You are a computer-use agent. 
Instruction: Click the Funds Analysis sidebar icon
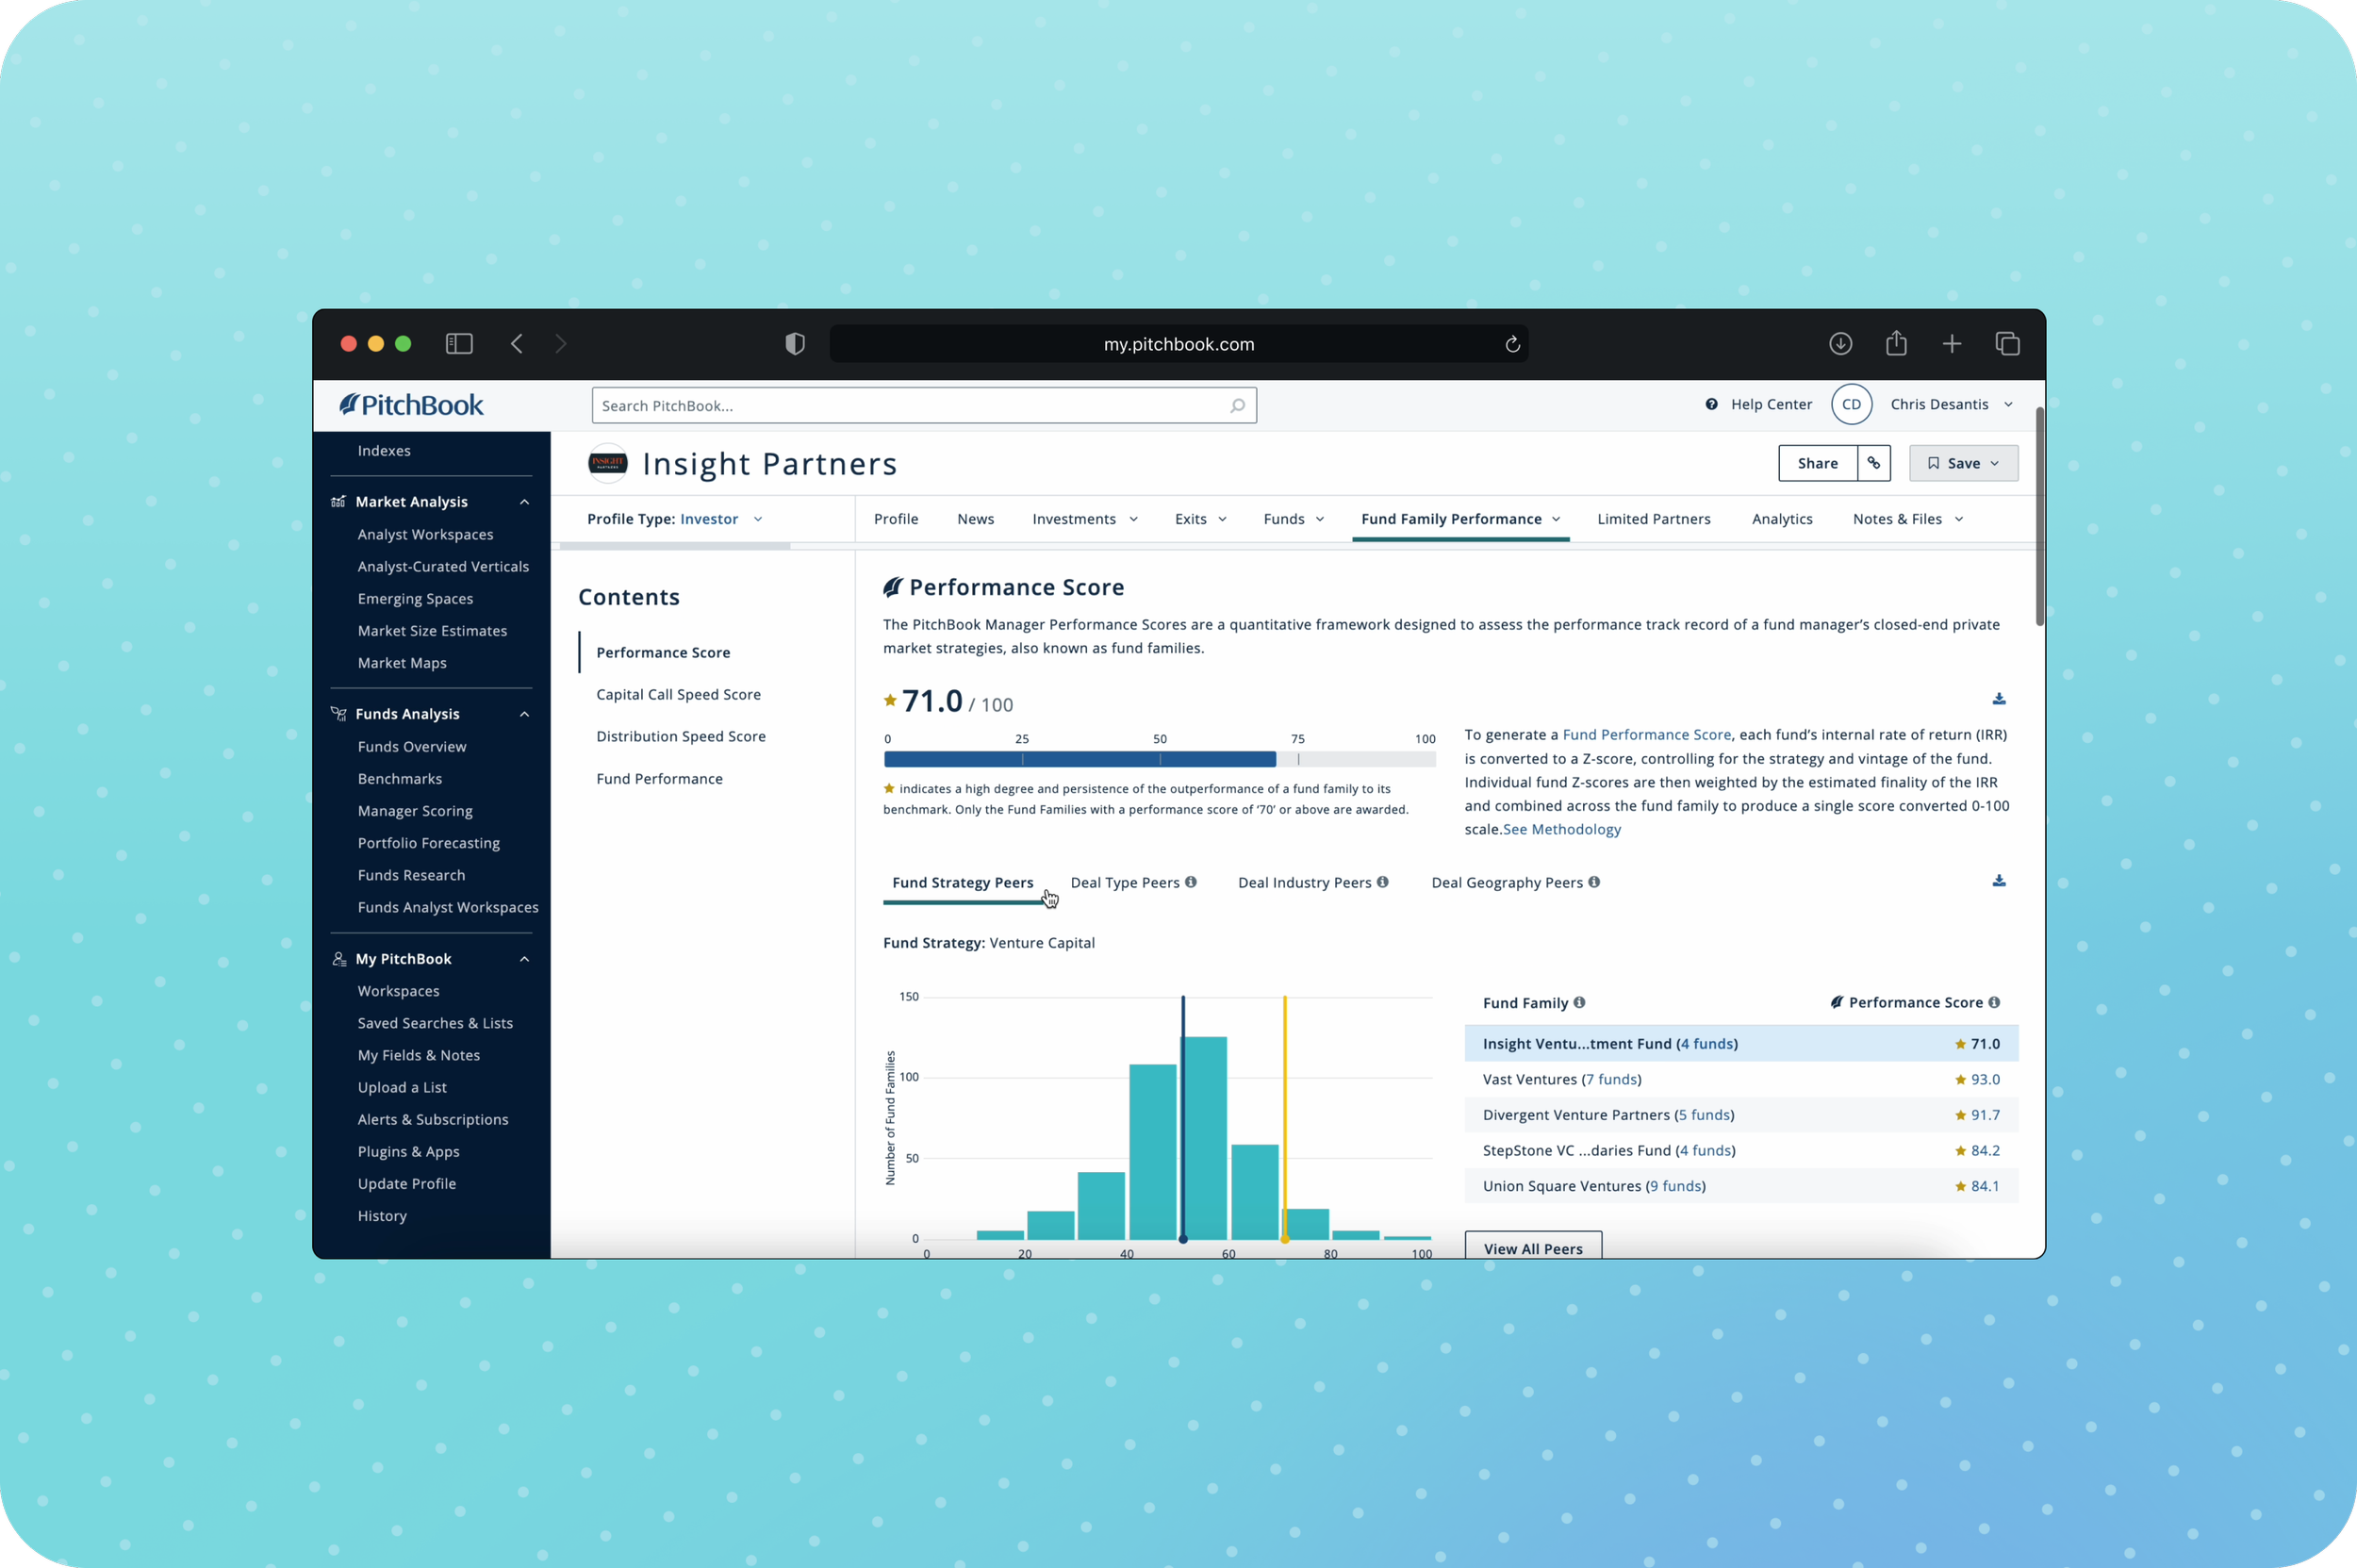[339, 714]
